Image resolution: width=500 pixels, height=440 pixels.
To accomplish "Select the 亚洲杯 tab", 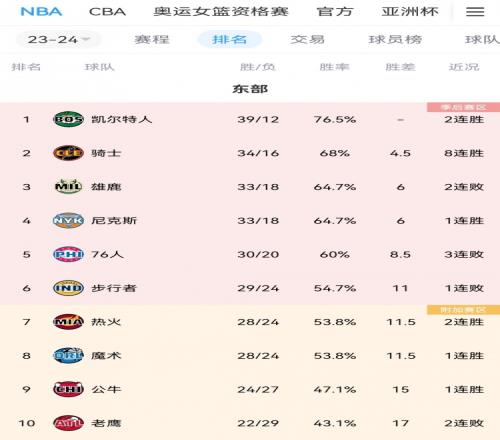I will tap(410, 12).
